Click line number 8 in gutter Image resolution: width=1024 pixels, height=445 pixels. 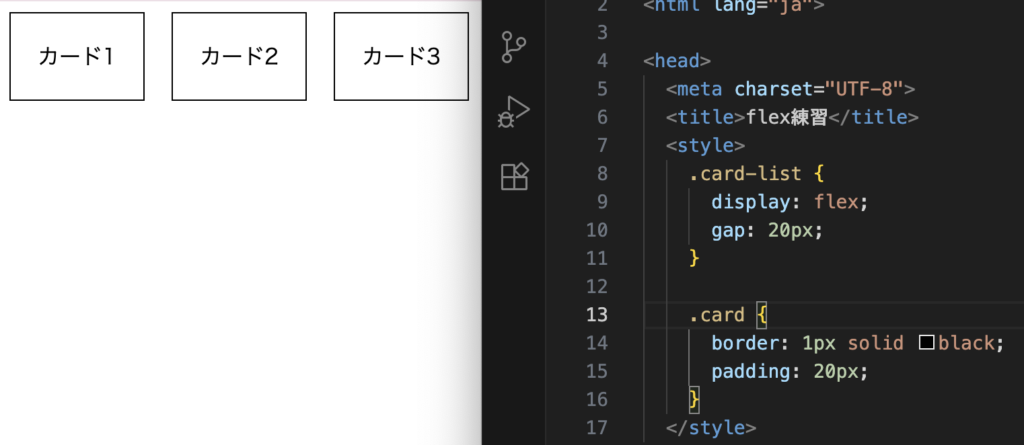click(602, 174)
